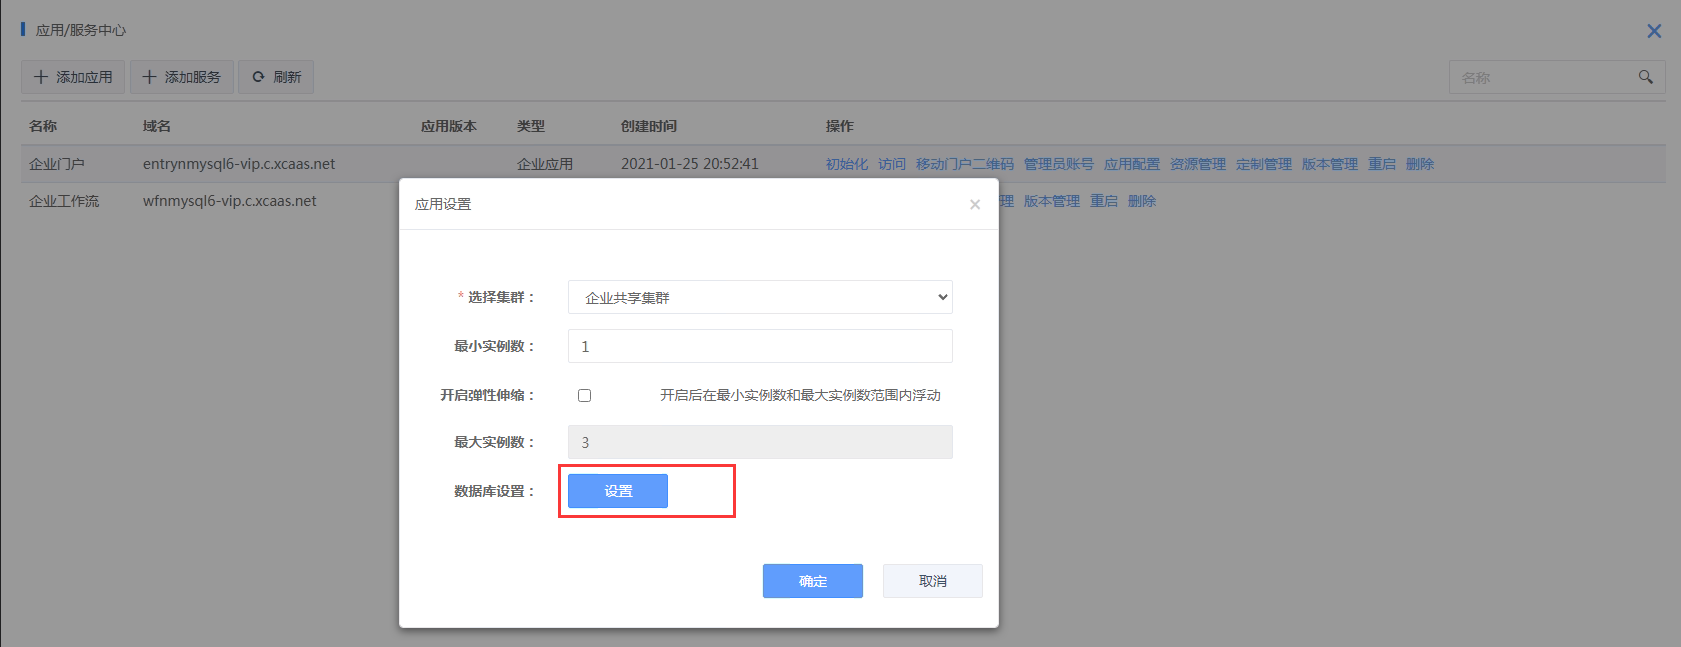Confirm with the 确定 button
The width and height of the screenshot is (1681, 647).
(812, 581)
